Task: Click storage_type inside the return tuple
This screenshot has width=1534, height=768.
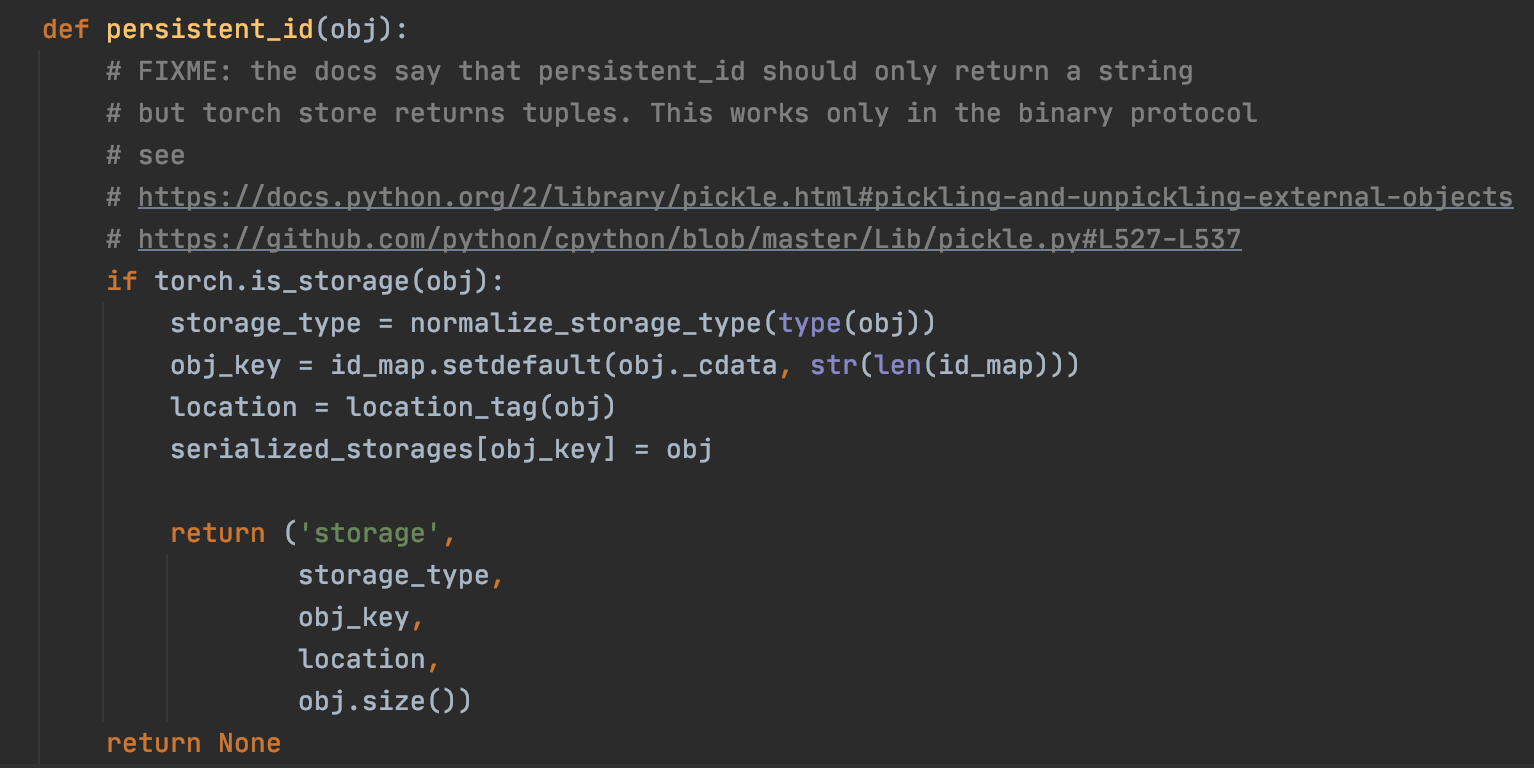Action: tap(393, 575)
